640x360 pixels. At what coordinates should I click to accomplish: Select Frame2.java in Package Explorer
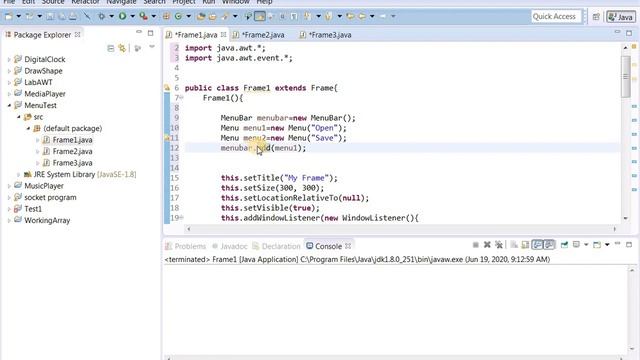coord(72,151)
